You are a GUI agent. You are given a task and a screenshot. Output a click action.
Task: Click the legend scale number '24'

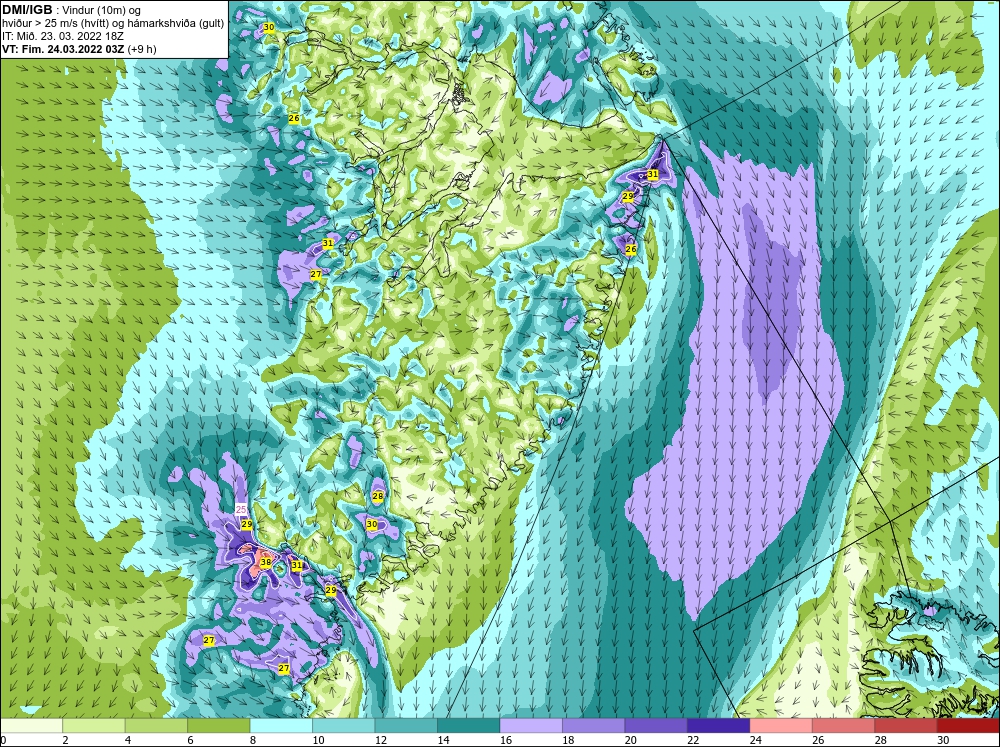tap(756, 740)
